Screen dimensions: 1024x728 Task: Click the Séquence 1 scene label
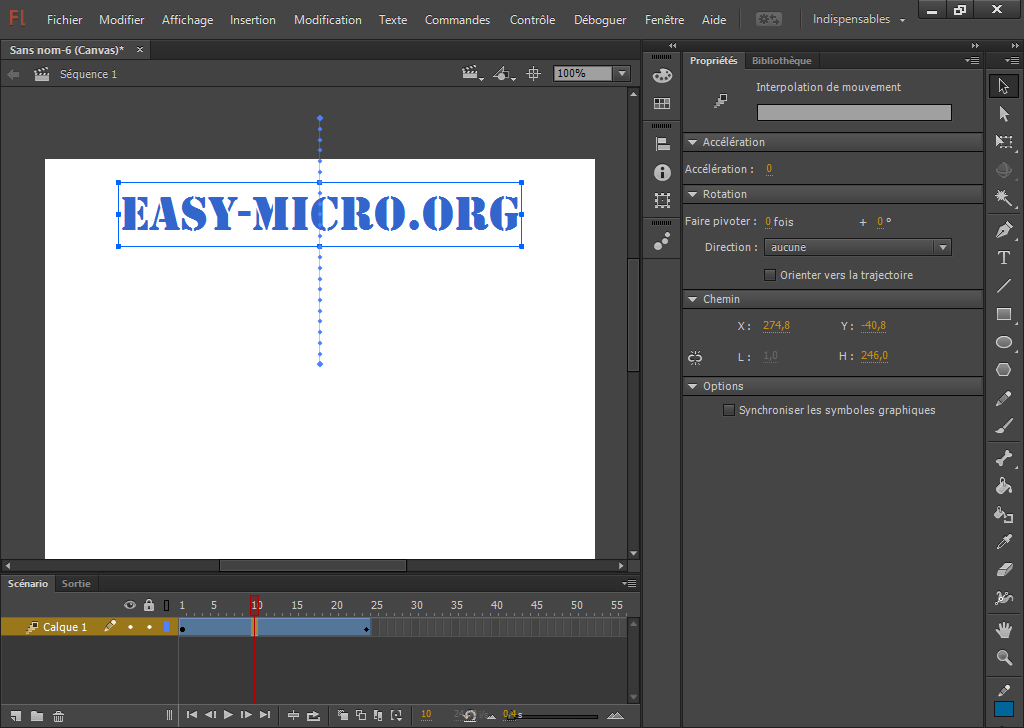88,74
